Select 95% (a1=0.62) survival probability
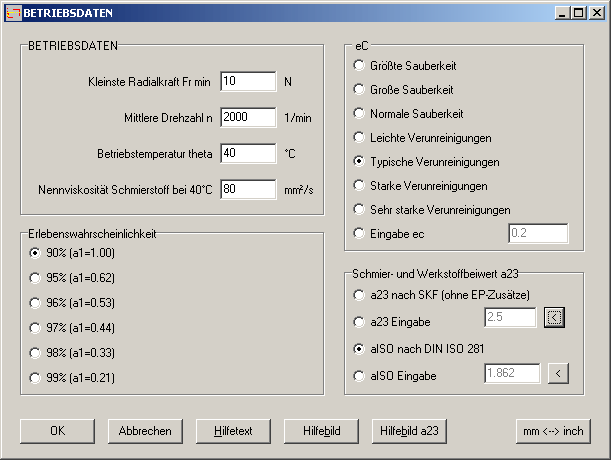This screenshot has width=611, height=460. (37, 278)
